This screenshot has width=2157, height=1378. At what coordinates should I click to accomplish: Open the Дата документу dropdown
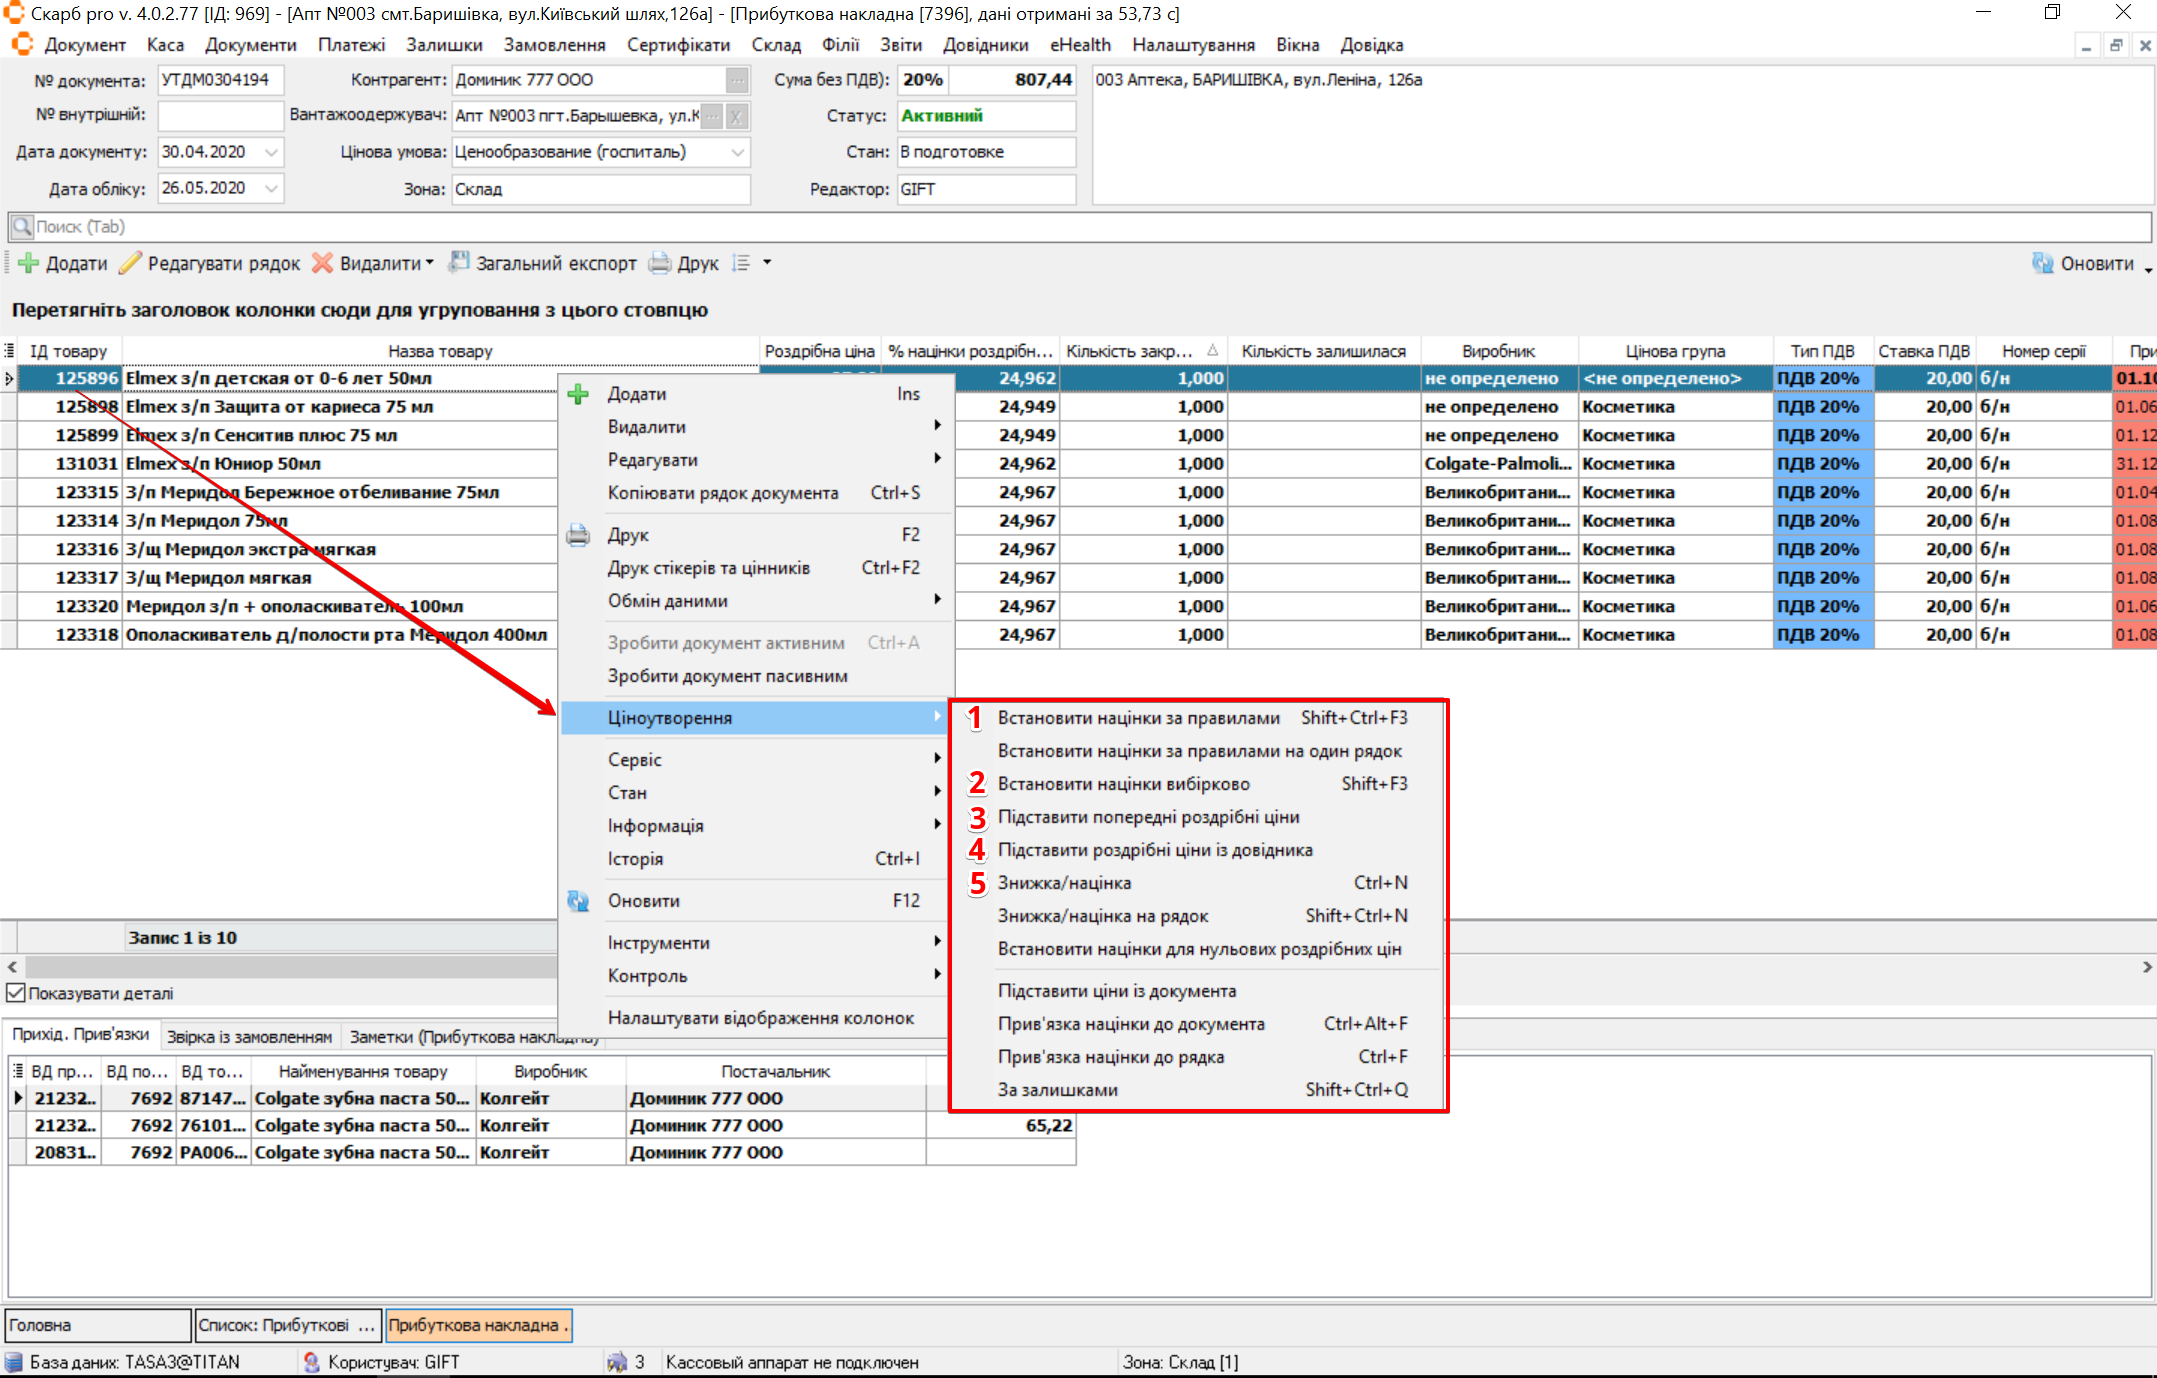click(272, 152)
